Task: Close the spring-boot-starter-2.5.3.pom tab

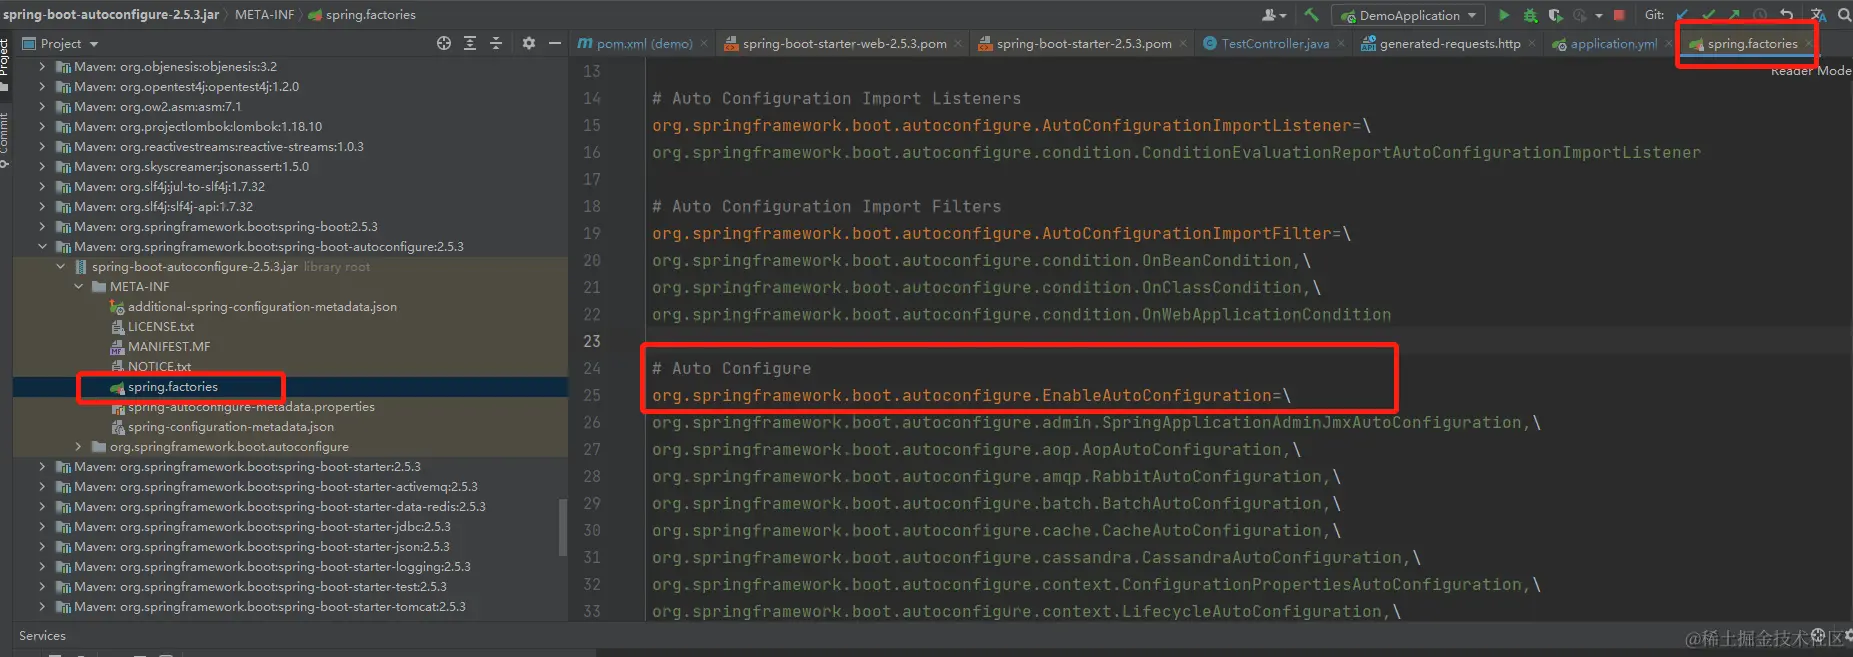Action: (x=1183, y=43)
